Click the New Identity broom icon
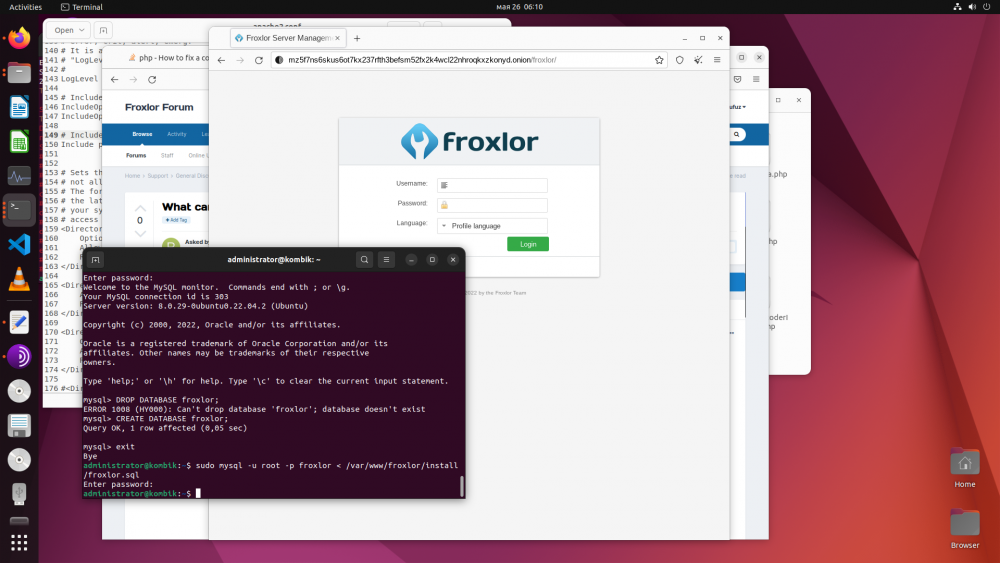Viewport: 1000px width, 563px height. click(x=698, y=60)
